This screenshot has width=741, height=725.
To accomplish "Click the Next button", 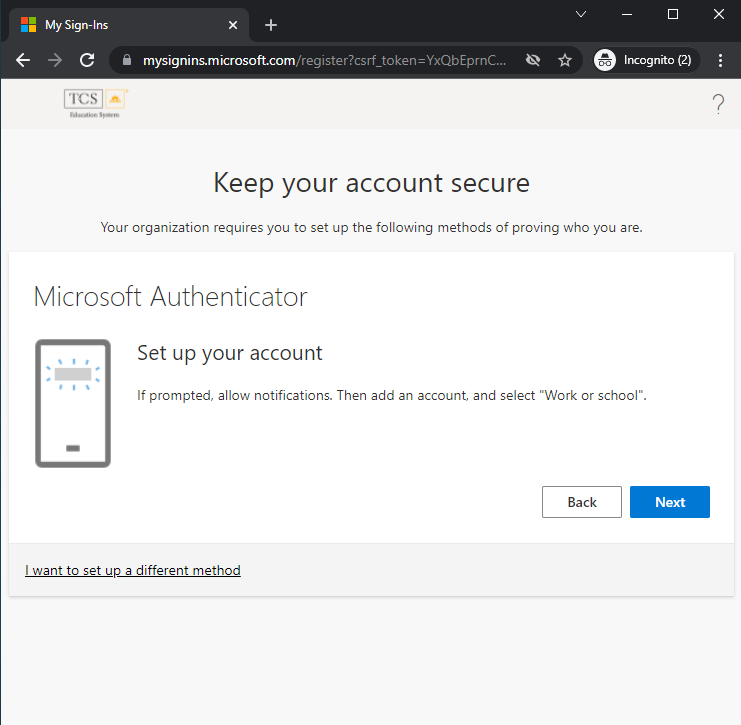I will click(x=670, y=502).
